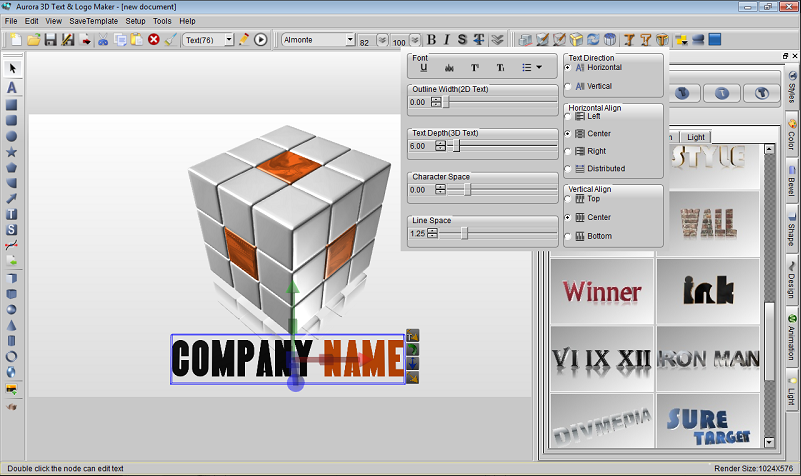Open the Text(76) object dropdown
Viewport: 801px width, 476px height.
[229, 39]
